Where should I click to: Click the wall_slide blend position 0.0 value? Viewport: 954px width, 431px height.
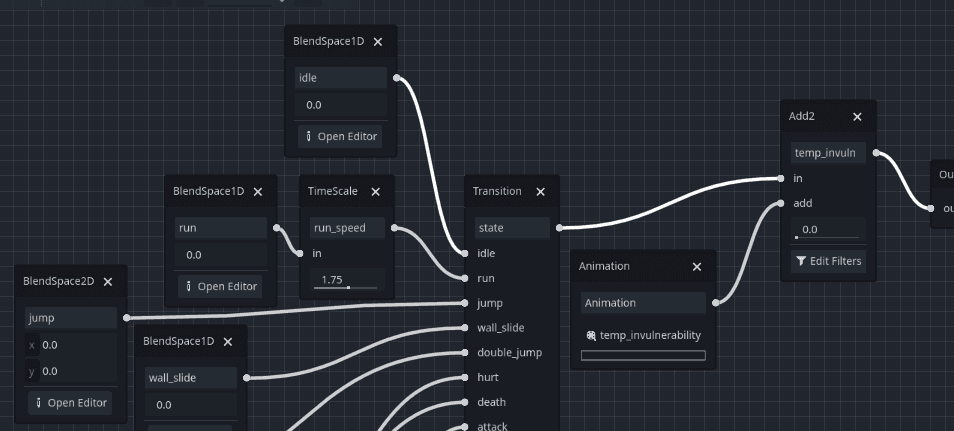tap(191, 404)
